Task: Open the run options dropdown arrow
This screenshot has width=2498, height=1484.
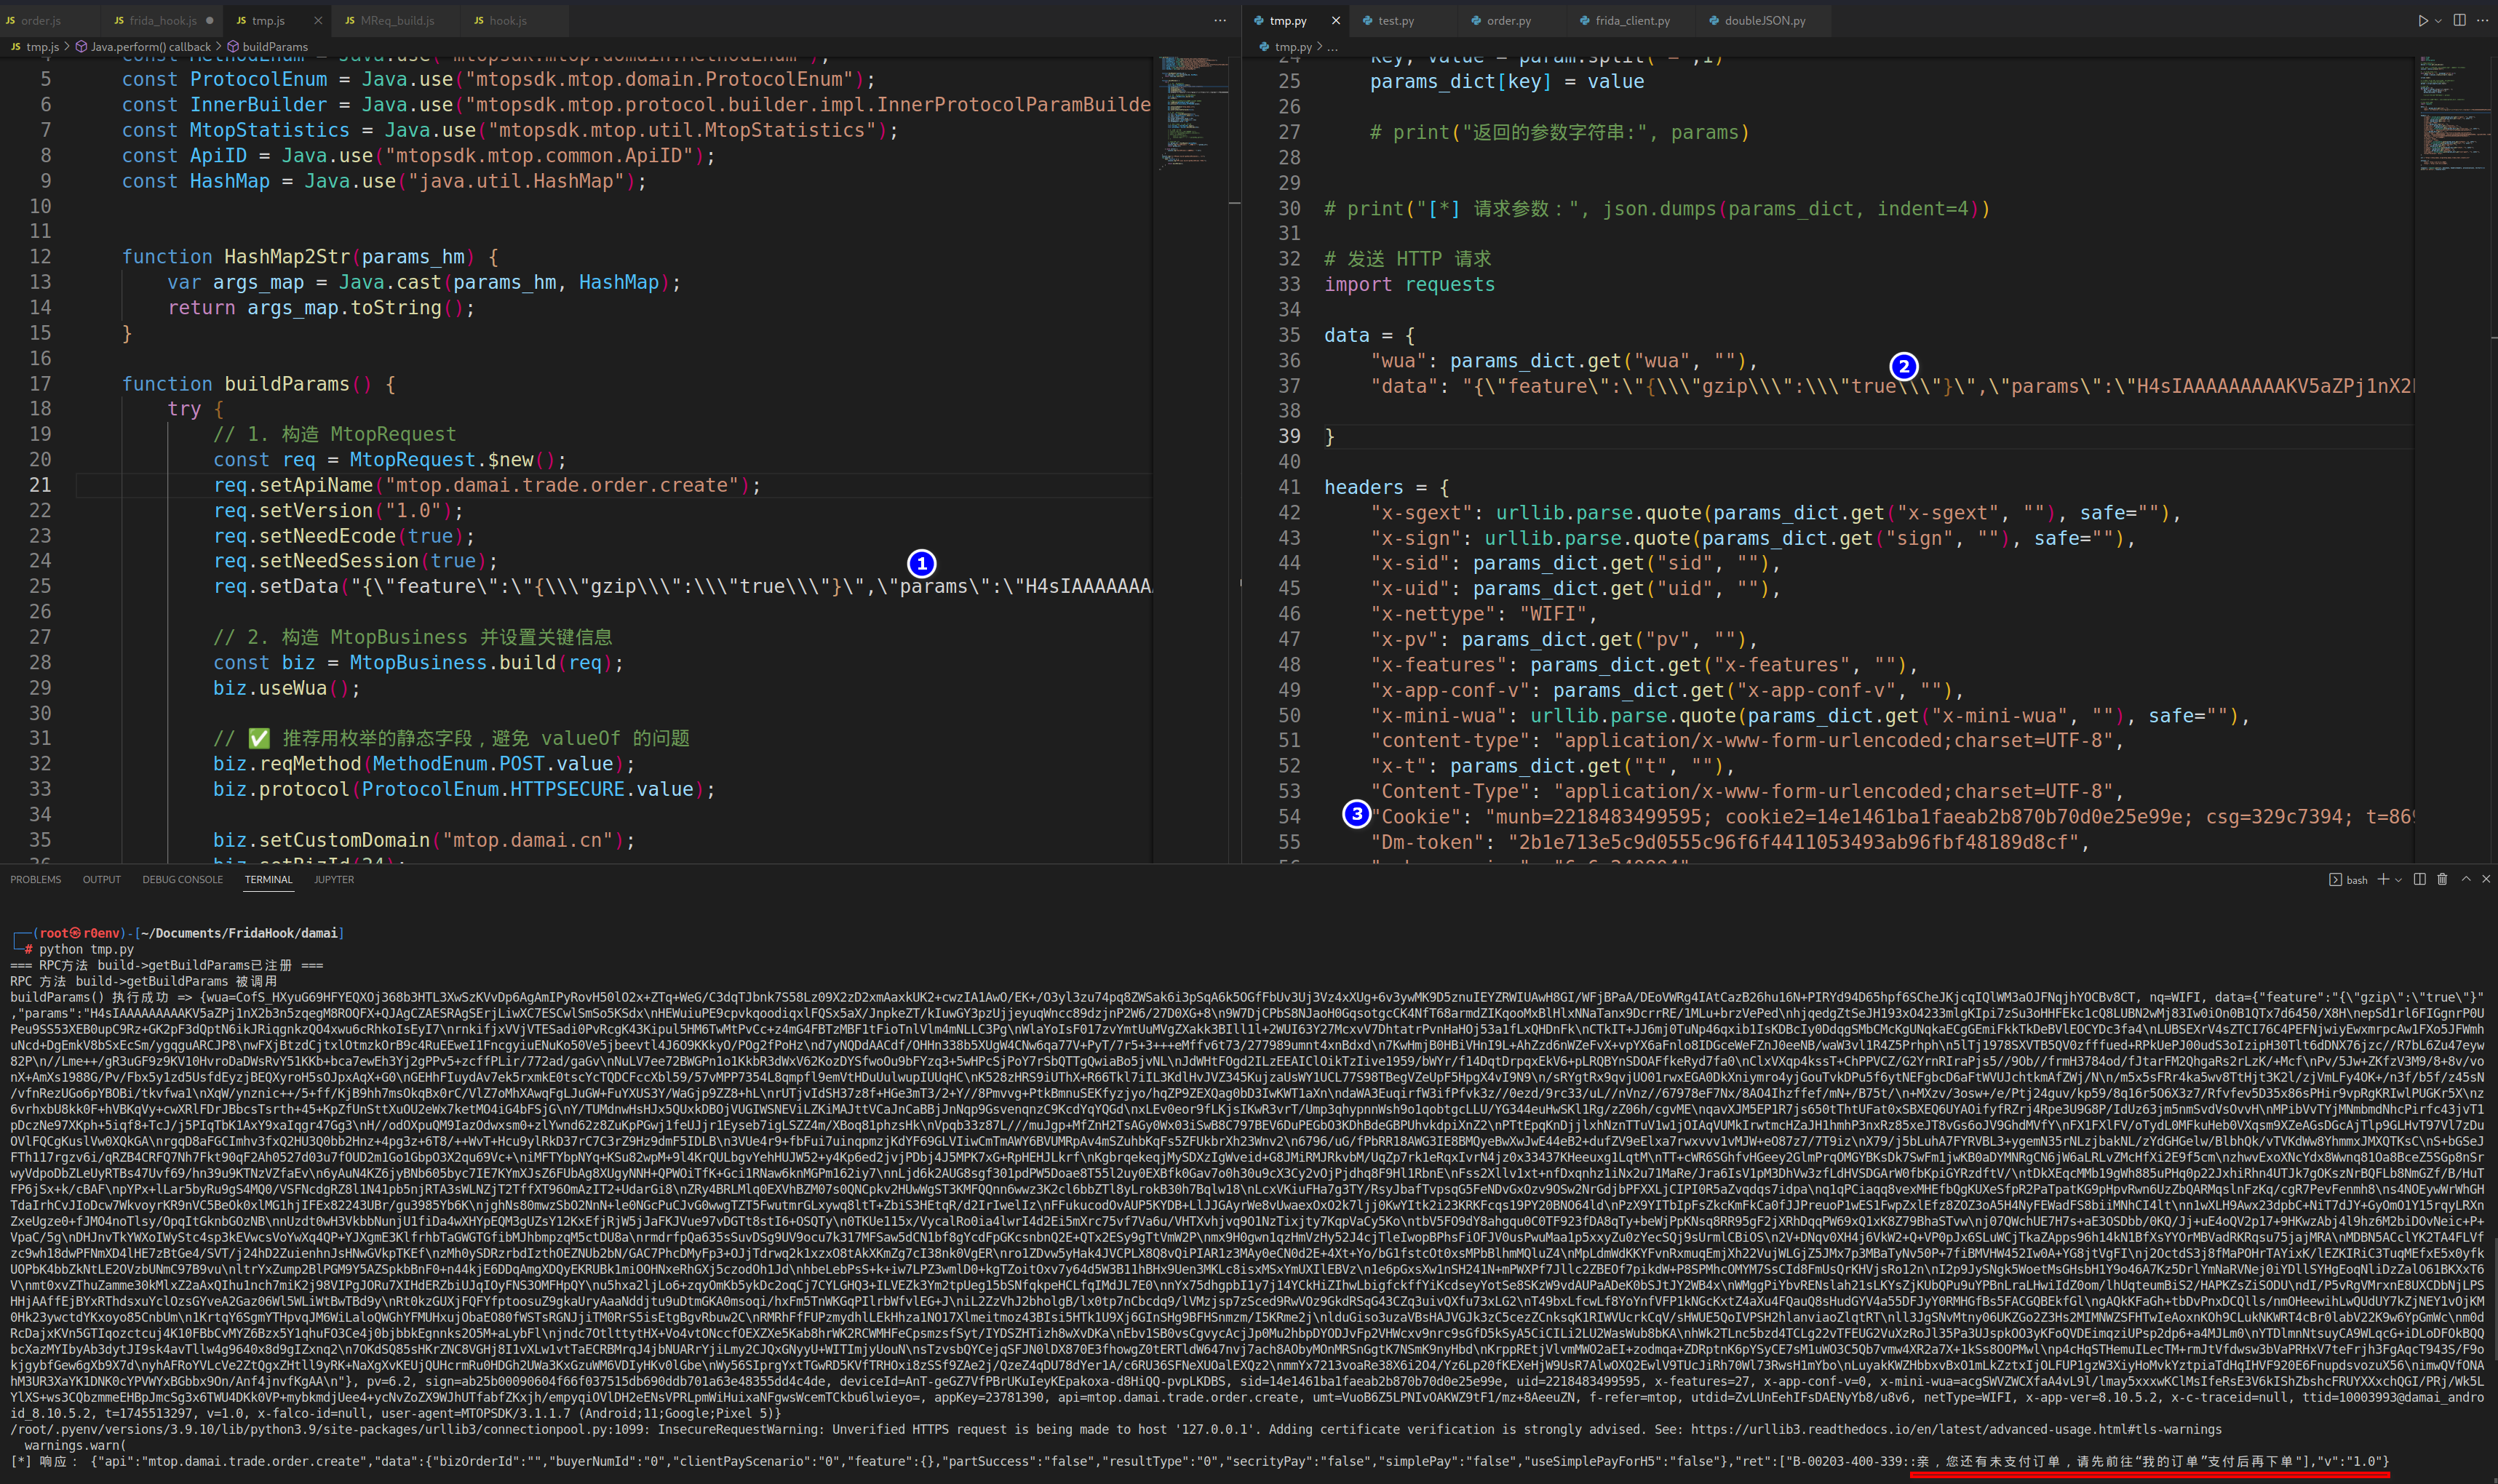Action: 2438,20
